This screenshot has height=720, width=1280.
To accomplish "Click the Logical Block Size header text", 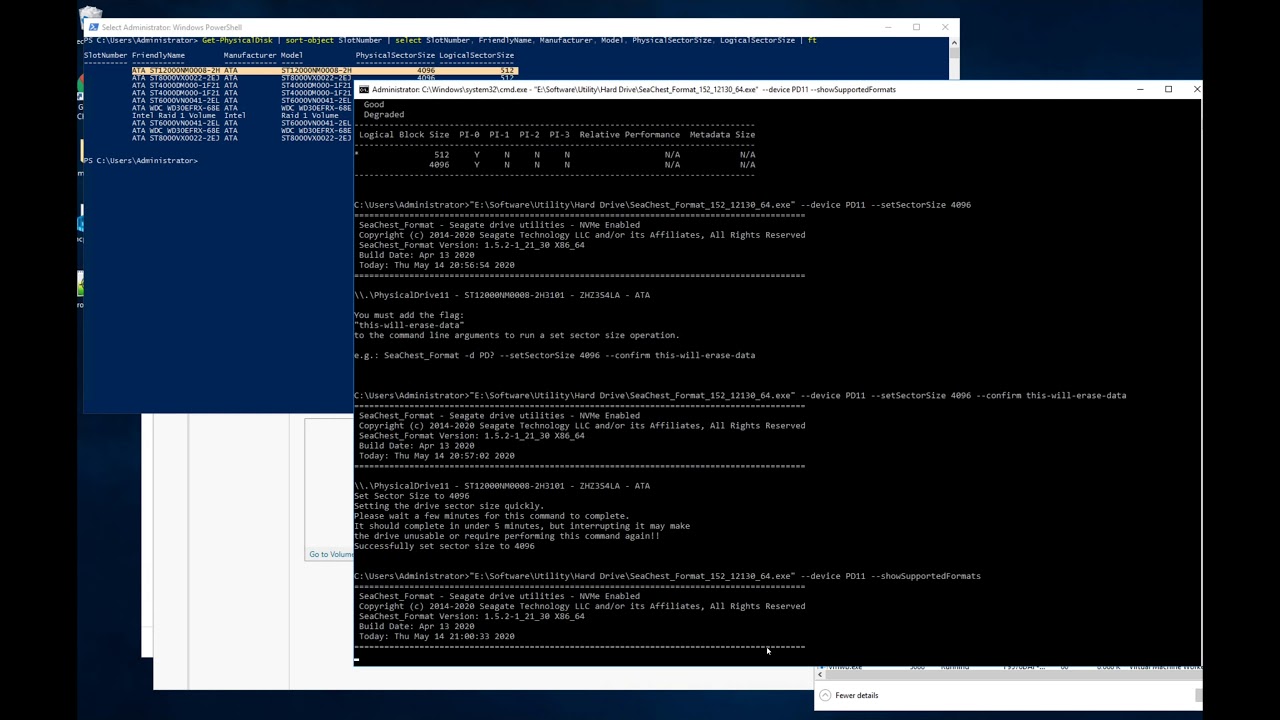I will pos(404,134).
